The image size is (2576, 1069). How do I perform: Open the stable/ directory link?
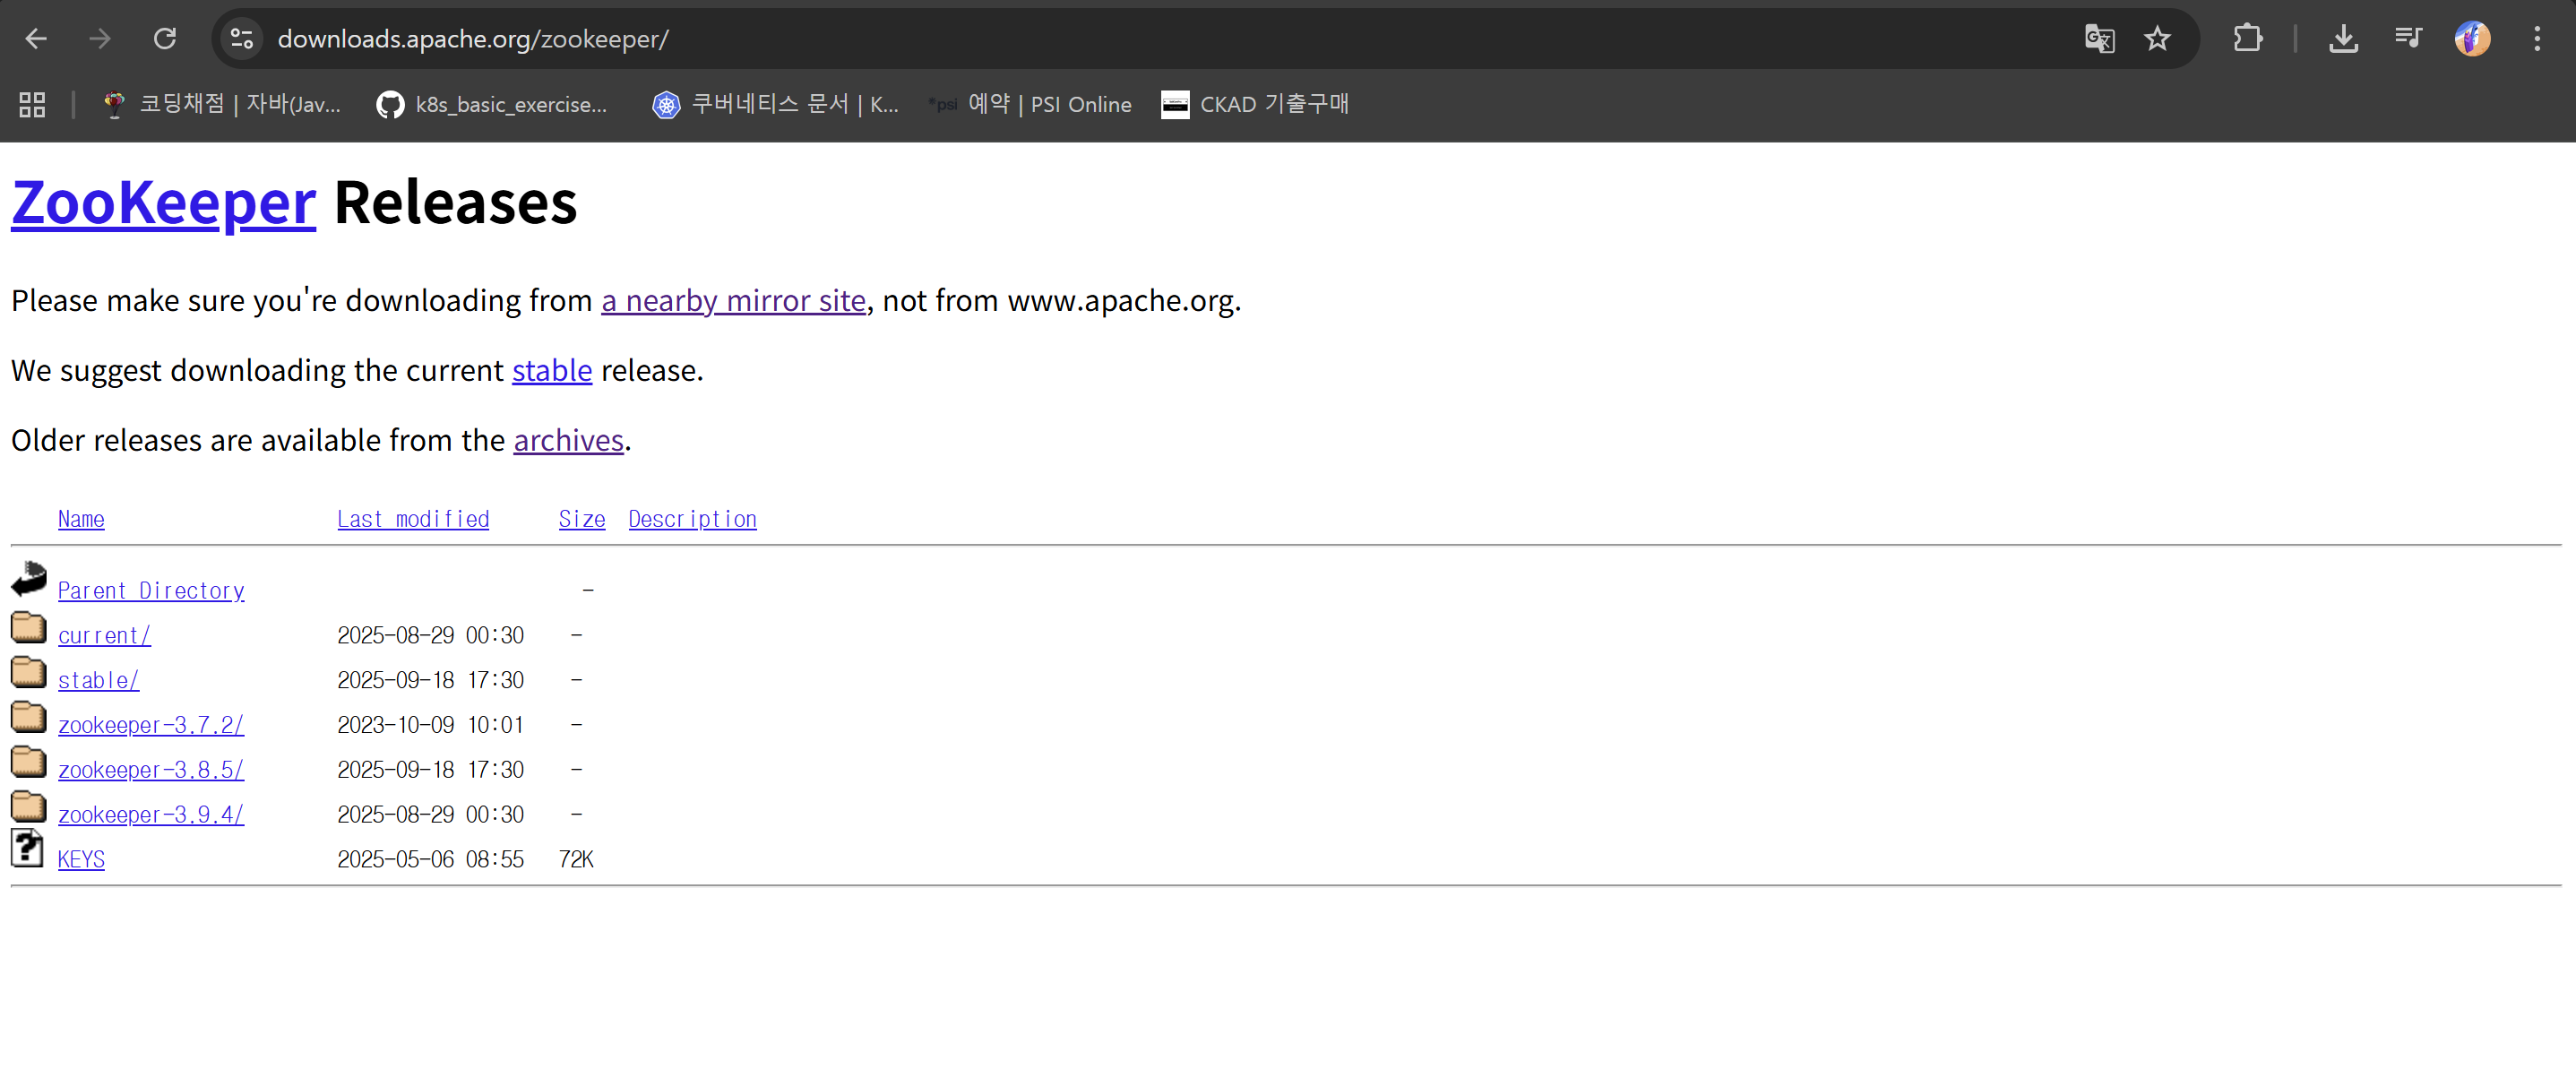[x=98, y=681]
